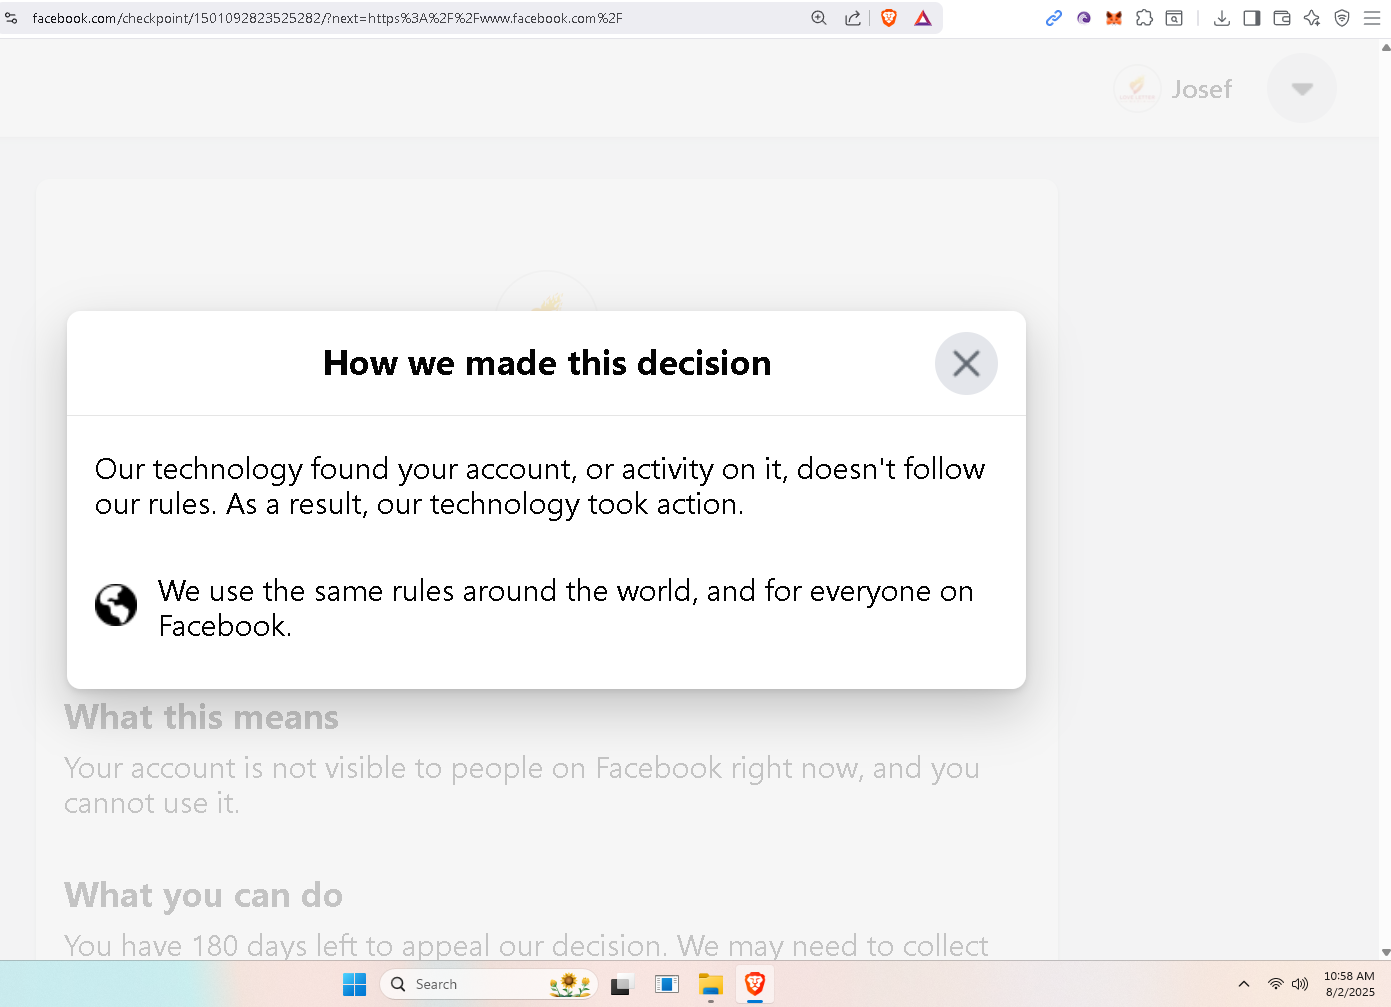
Task: Click the page scrollbar up arrow
Action: pos(1385,46)
